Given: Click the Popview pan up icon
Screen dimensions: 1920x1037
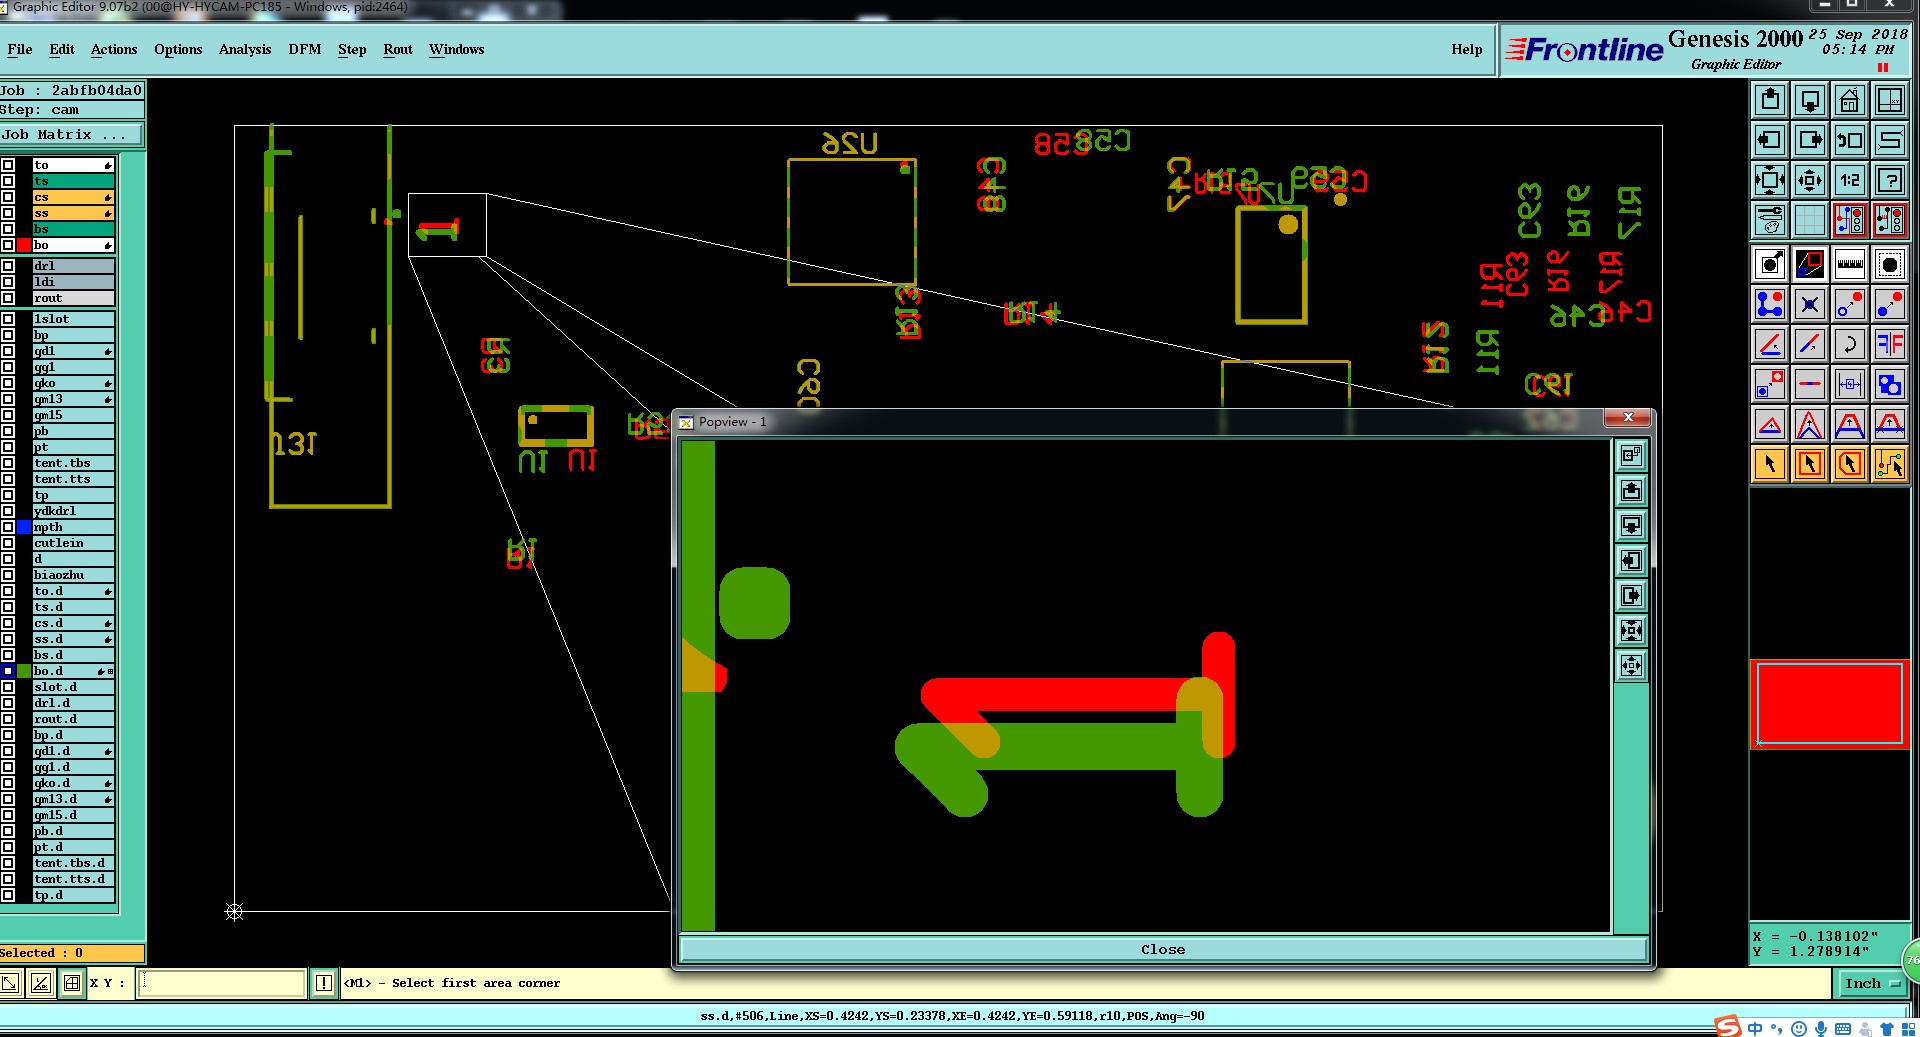Looking at the screenshot, I should point(1631,490).
